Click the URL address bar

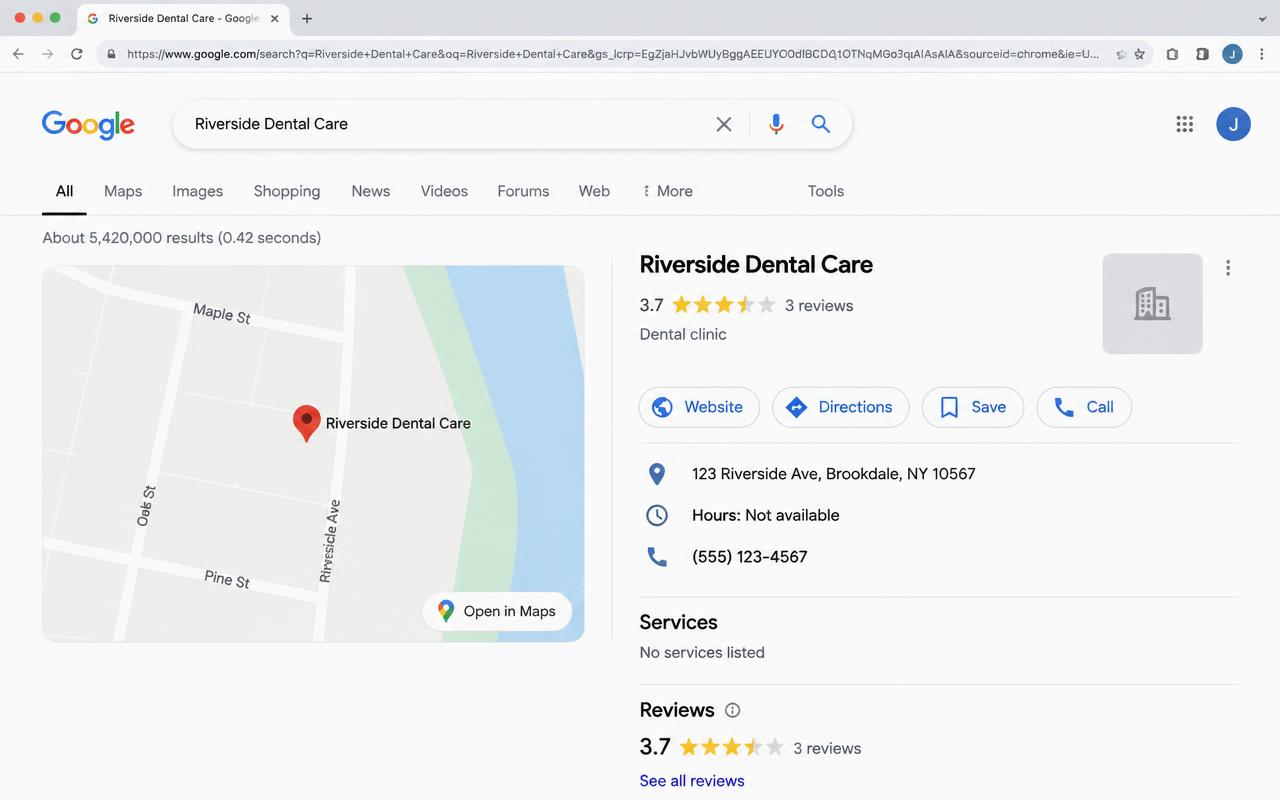click(613, 54)
